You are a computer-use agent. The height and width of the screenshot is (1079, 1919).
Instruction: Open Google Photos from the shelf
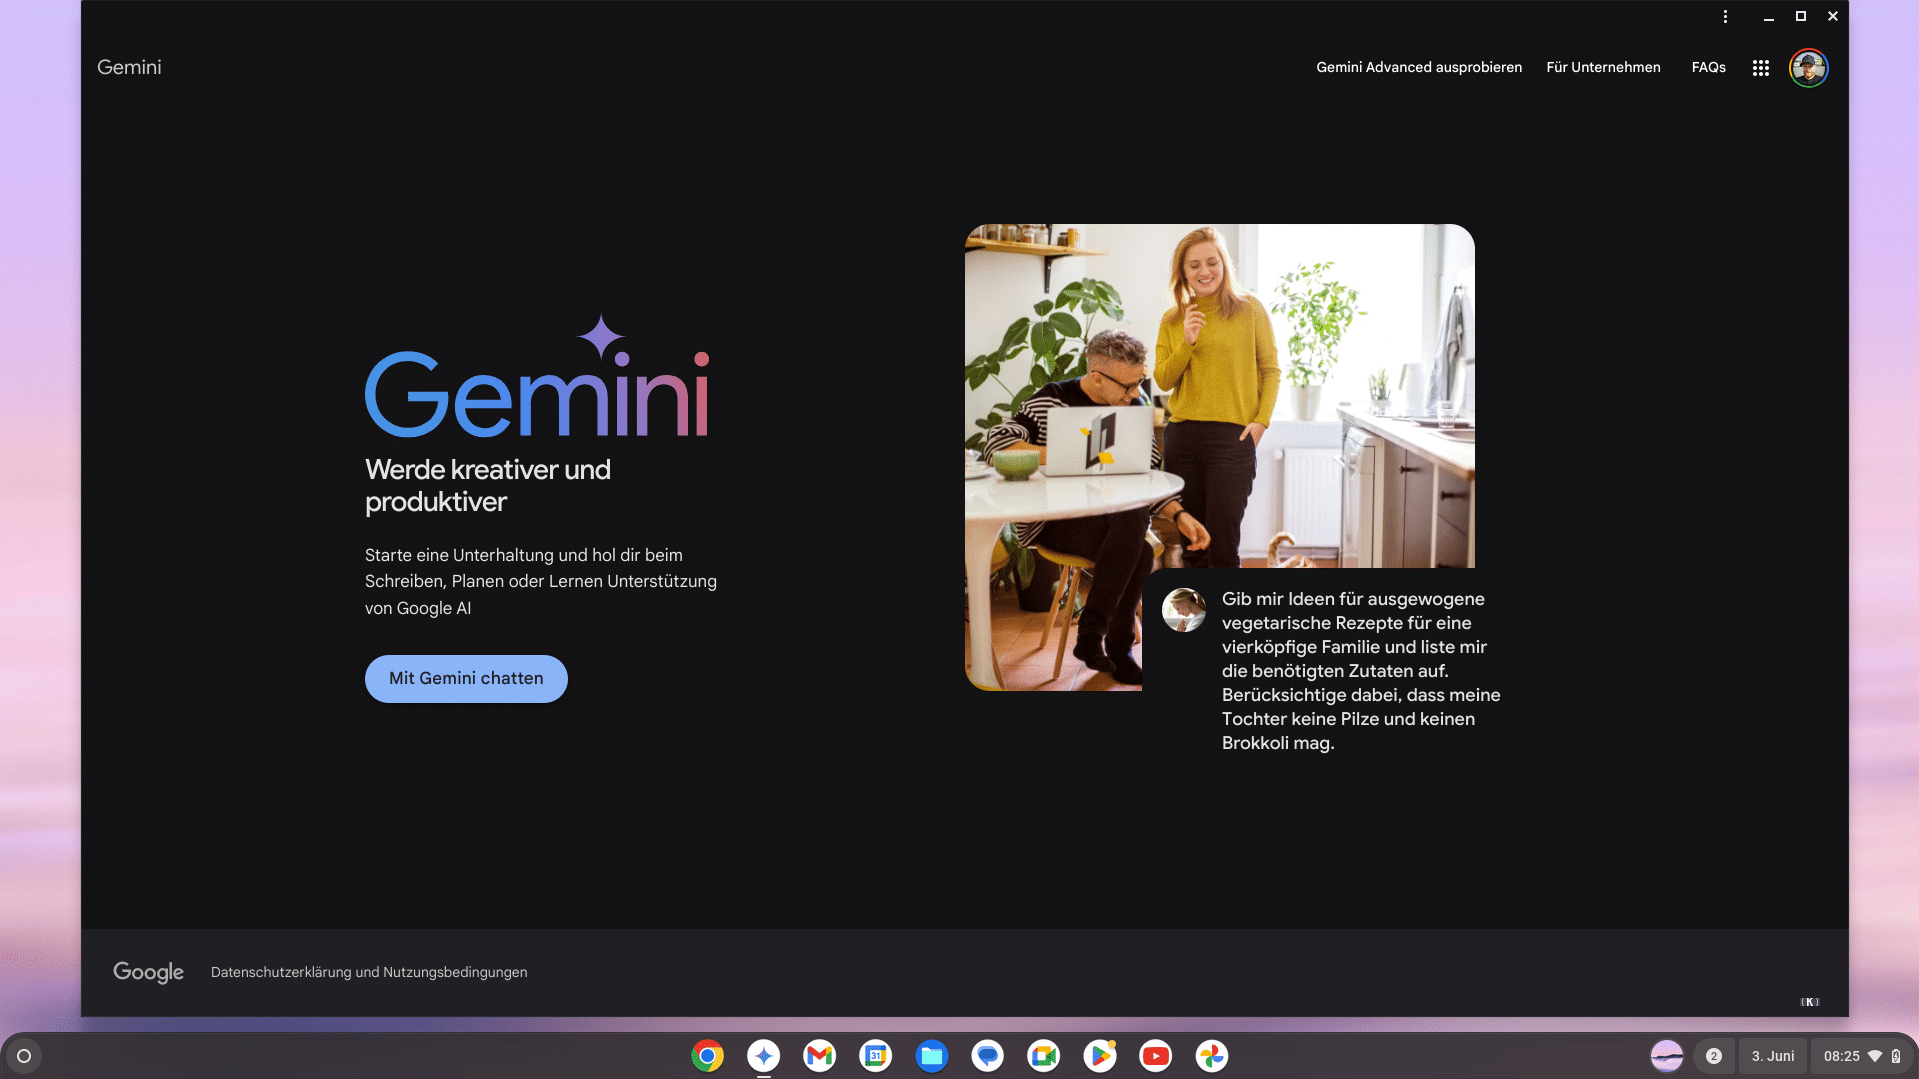point(1211,1056)
